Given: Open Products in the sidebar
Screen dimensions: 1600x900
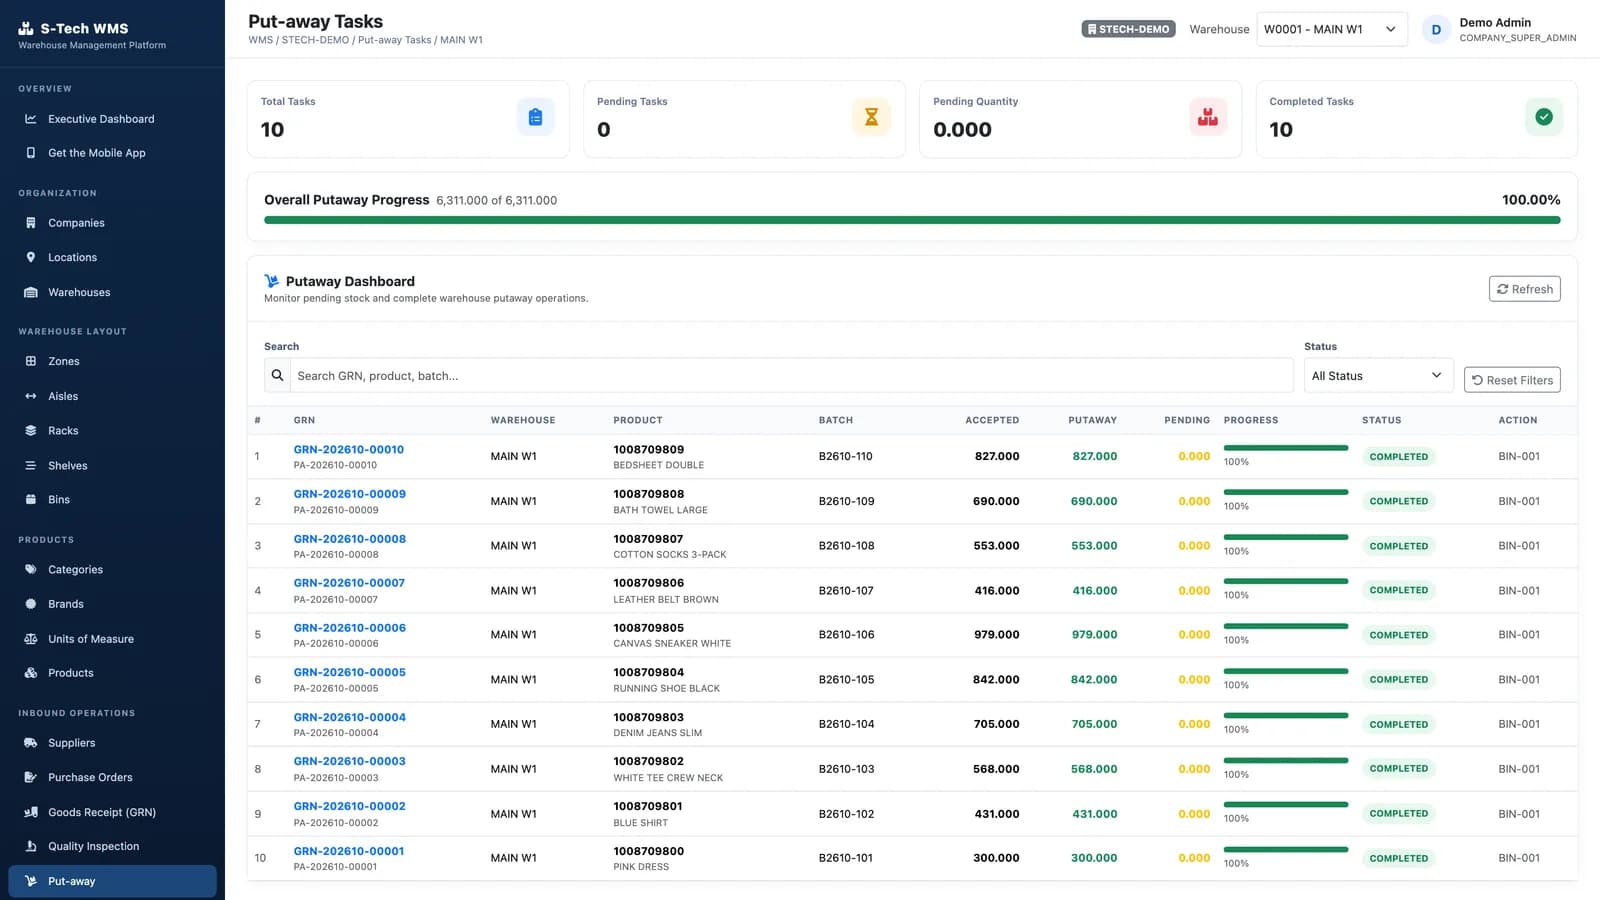Looking at the screenshot, I should click(x=112, y=673).
